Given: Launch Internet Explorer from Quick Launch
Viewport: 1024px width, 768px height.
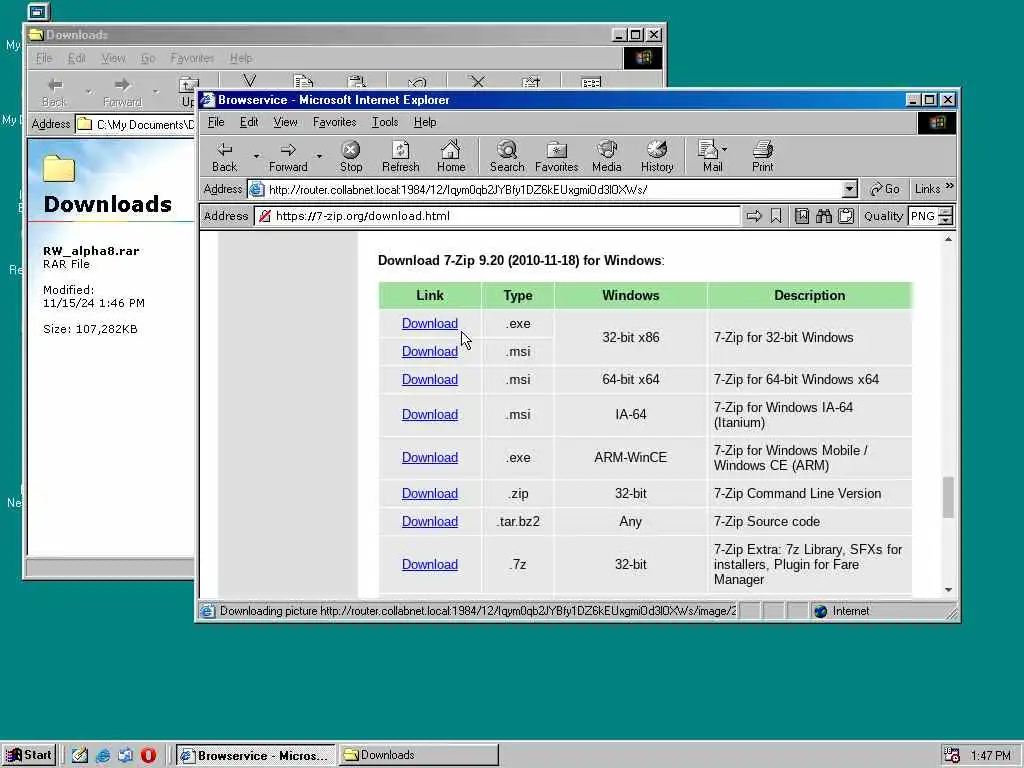Looking at the screenshot, I should pyautogui.click(x=103, y=756).
